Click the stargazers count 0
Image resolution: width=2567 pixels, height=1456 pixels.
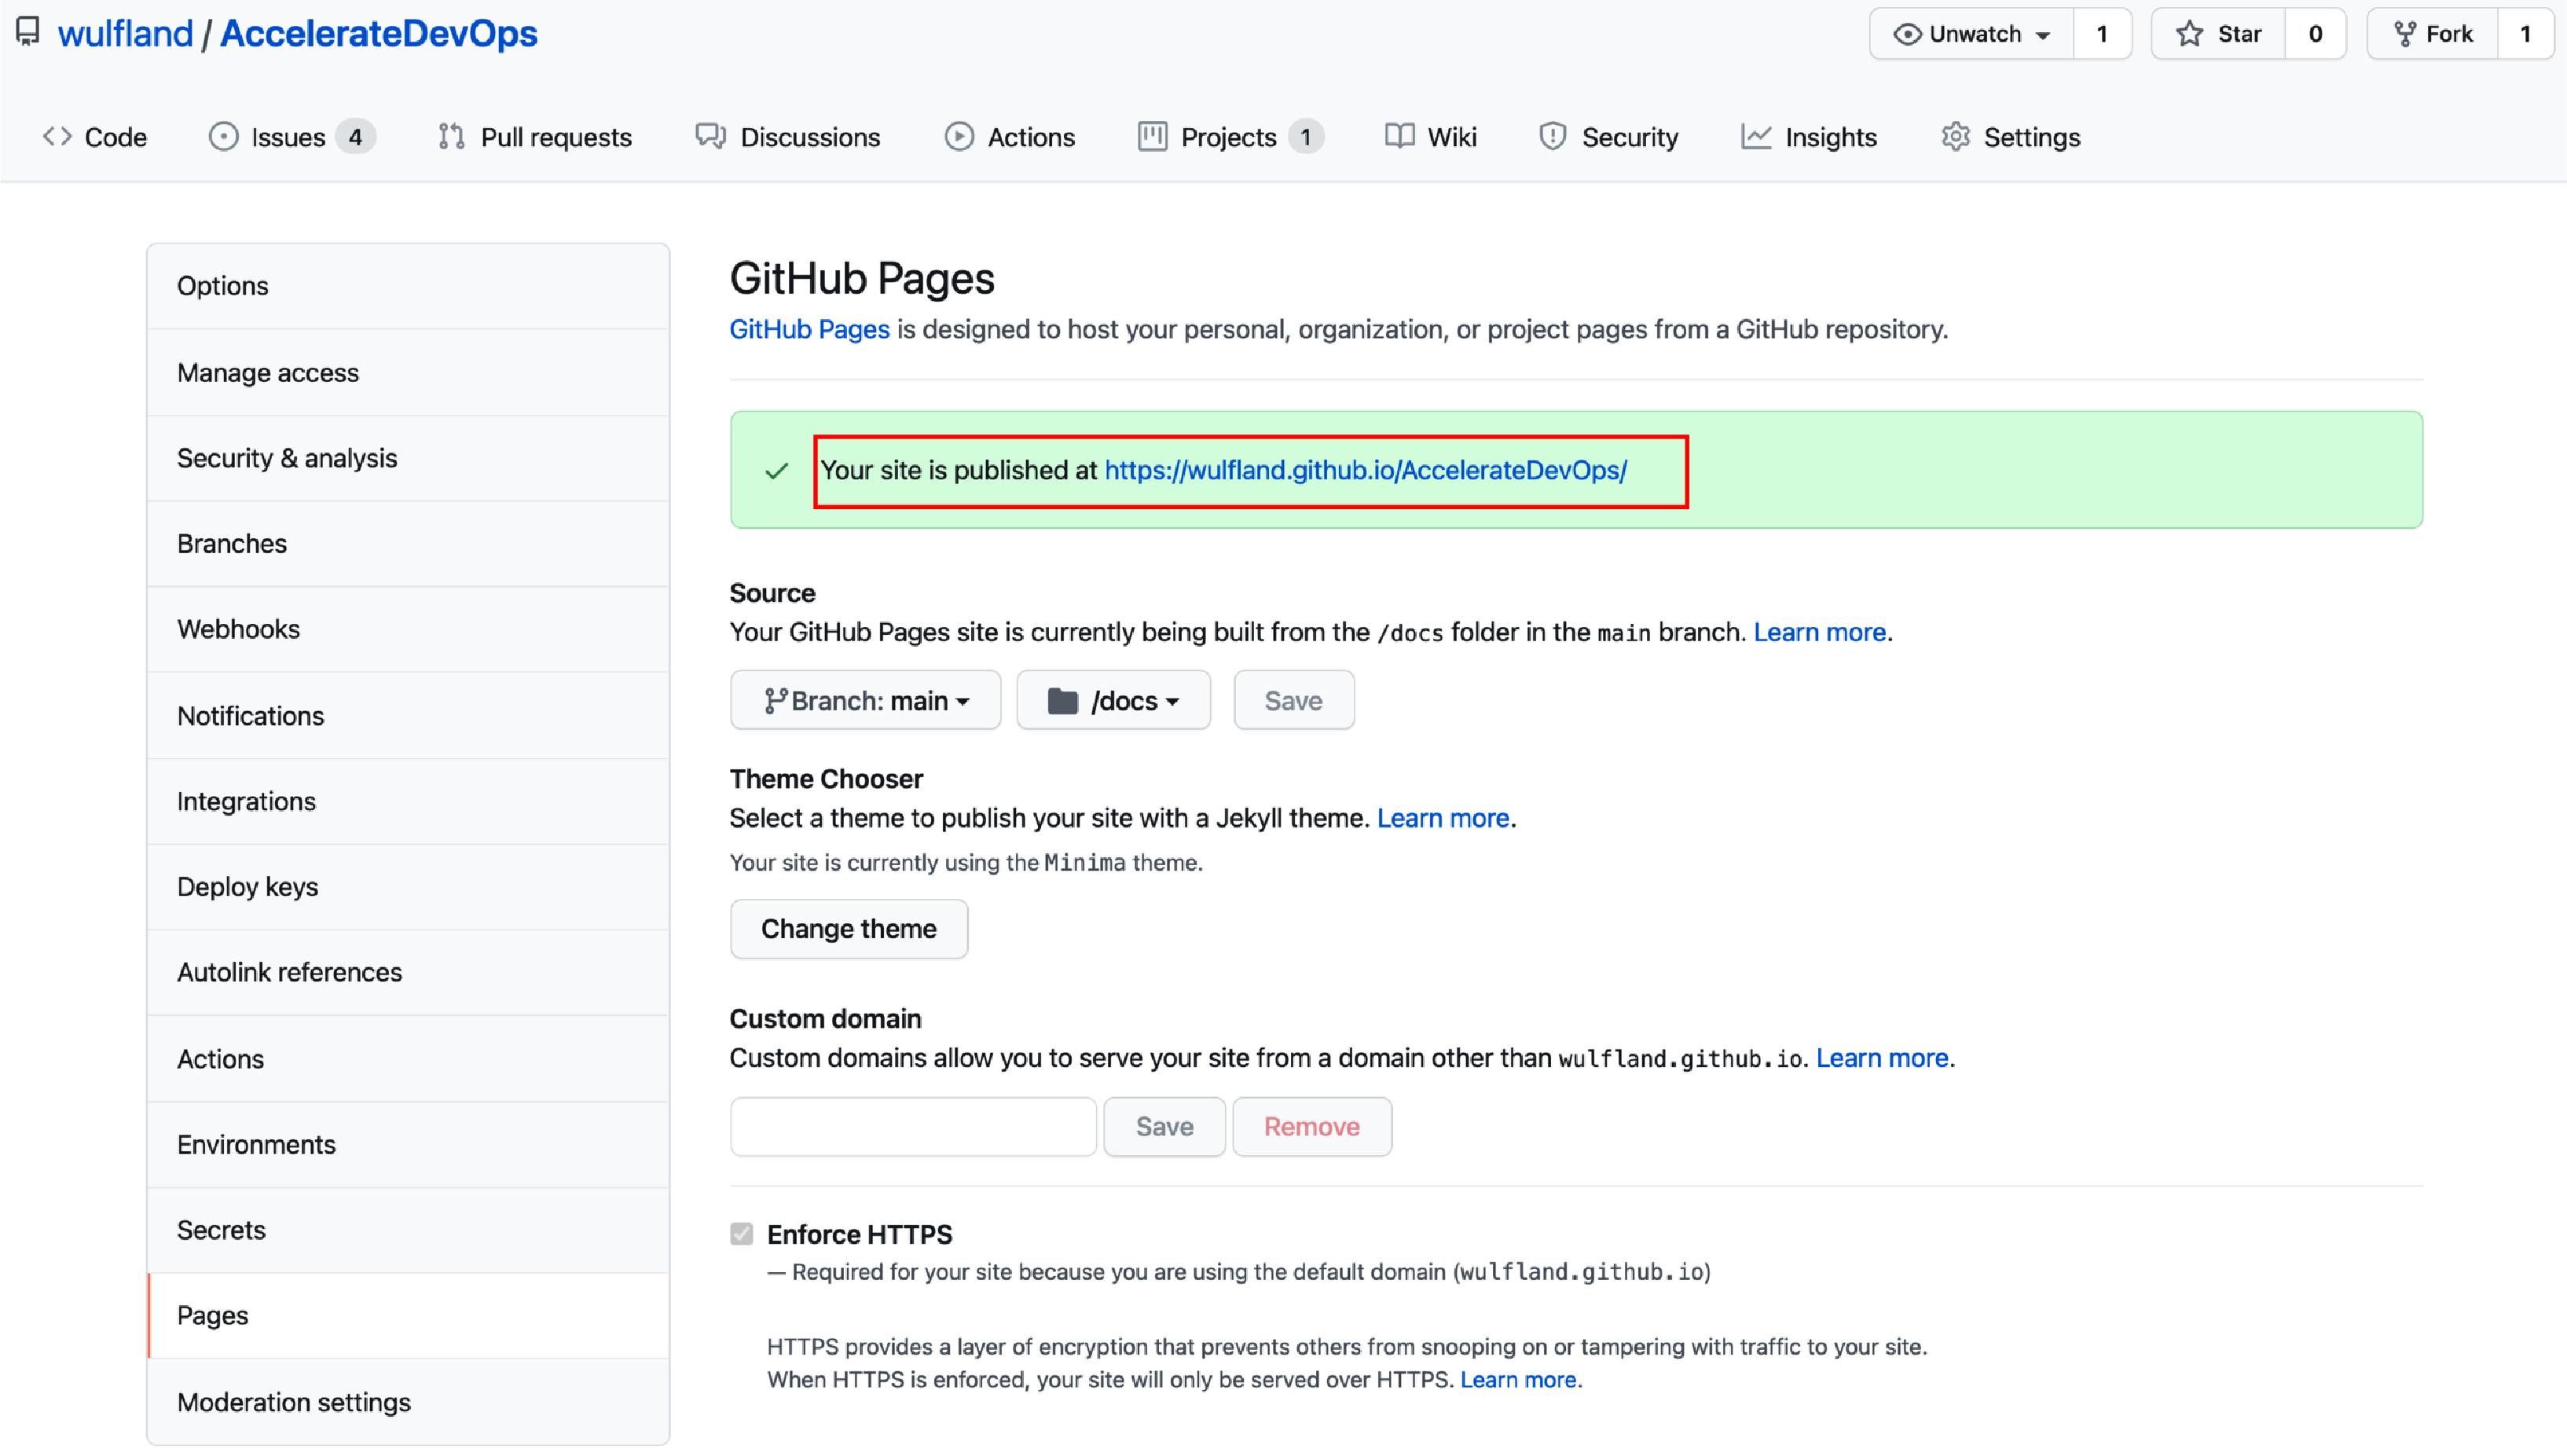coord(2315,34)
